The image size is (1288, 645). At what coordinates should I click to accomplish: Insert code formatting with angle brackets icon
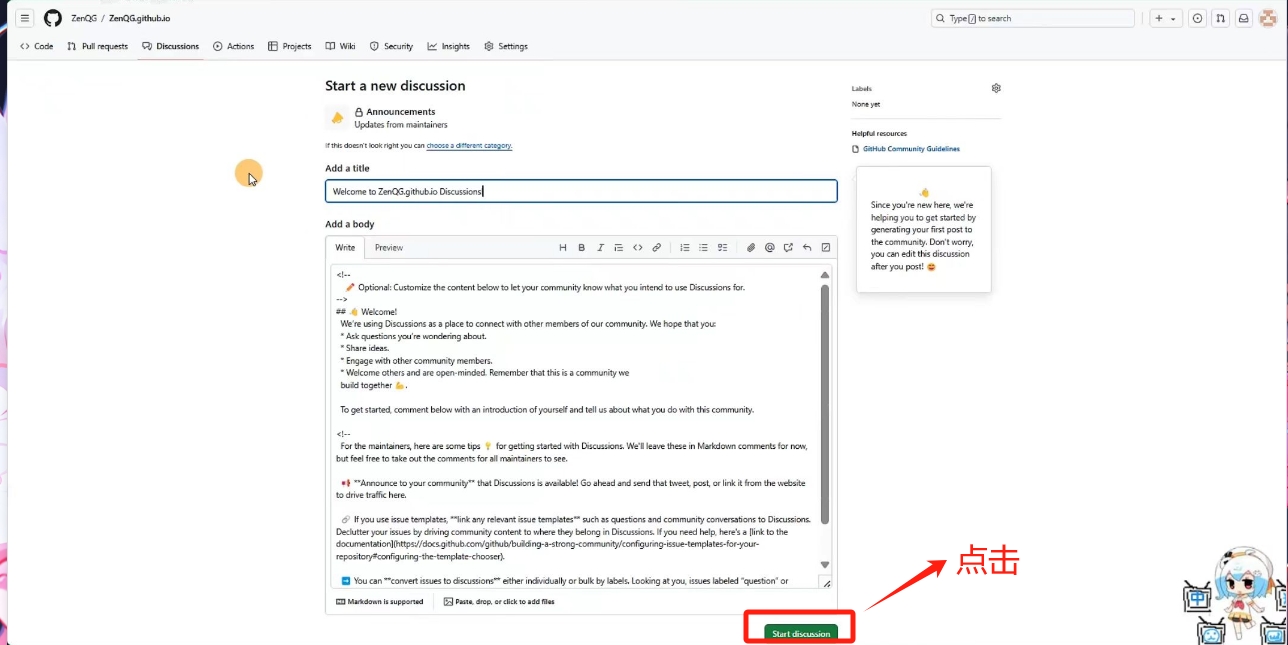tap(638, 248)
